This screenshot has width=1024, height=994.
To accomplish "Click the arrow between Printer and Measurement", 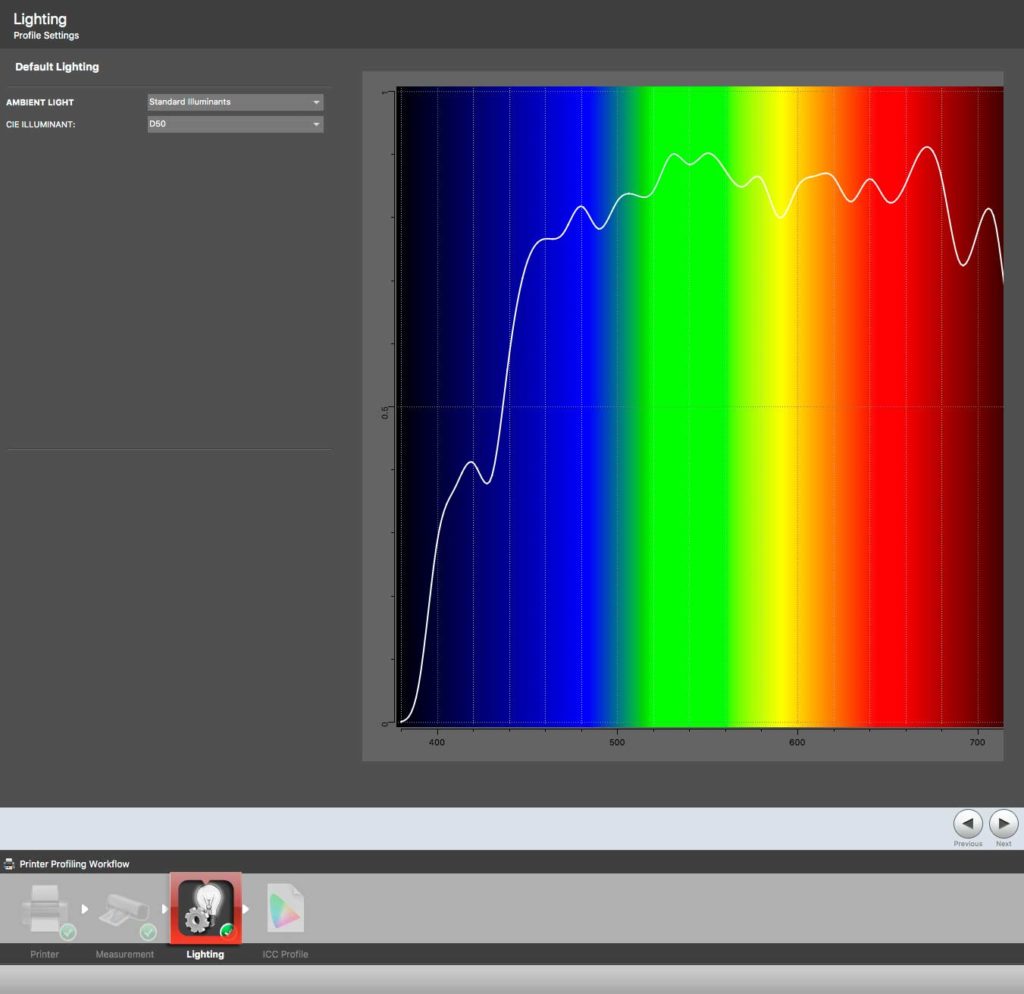I will pyautogui.click(x=84, y=908).
